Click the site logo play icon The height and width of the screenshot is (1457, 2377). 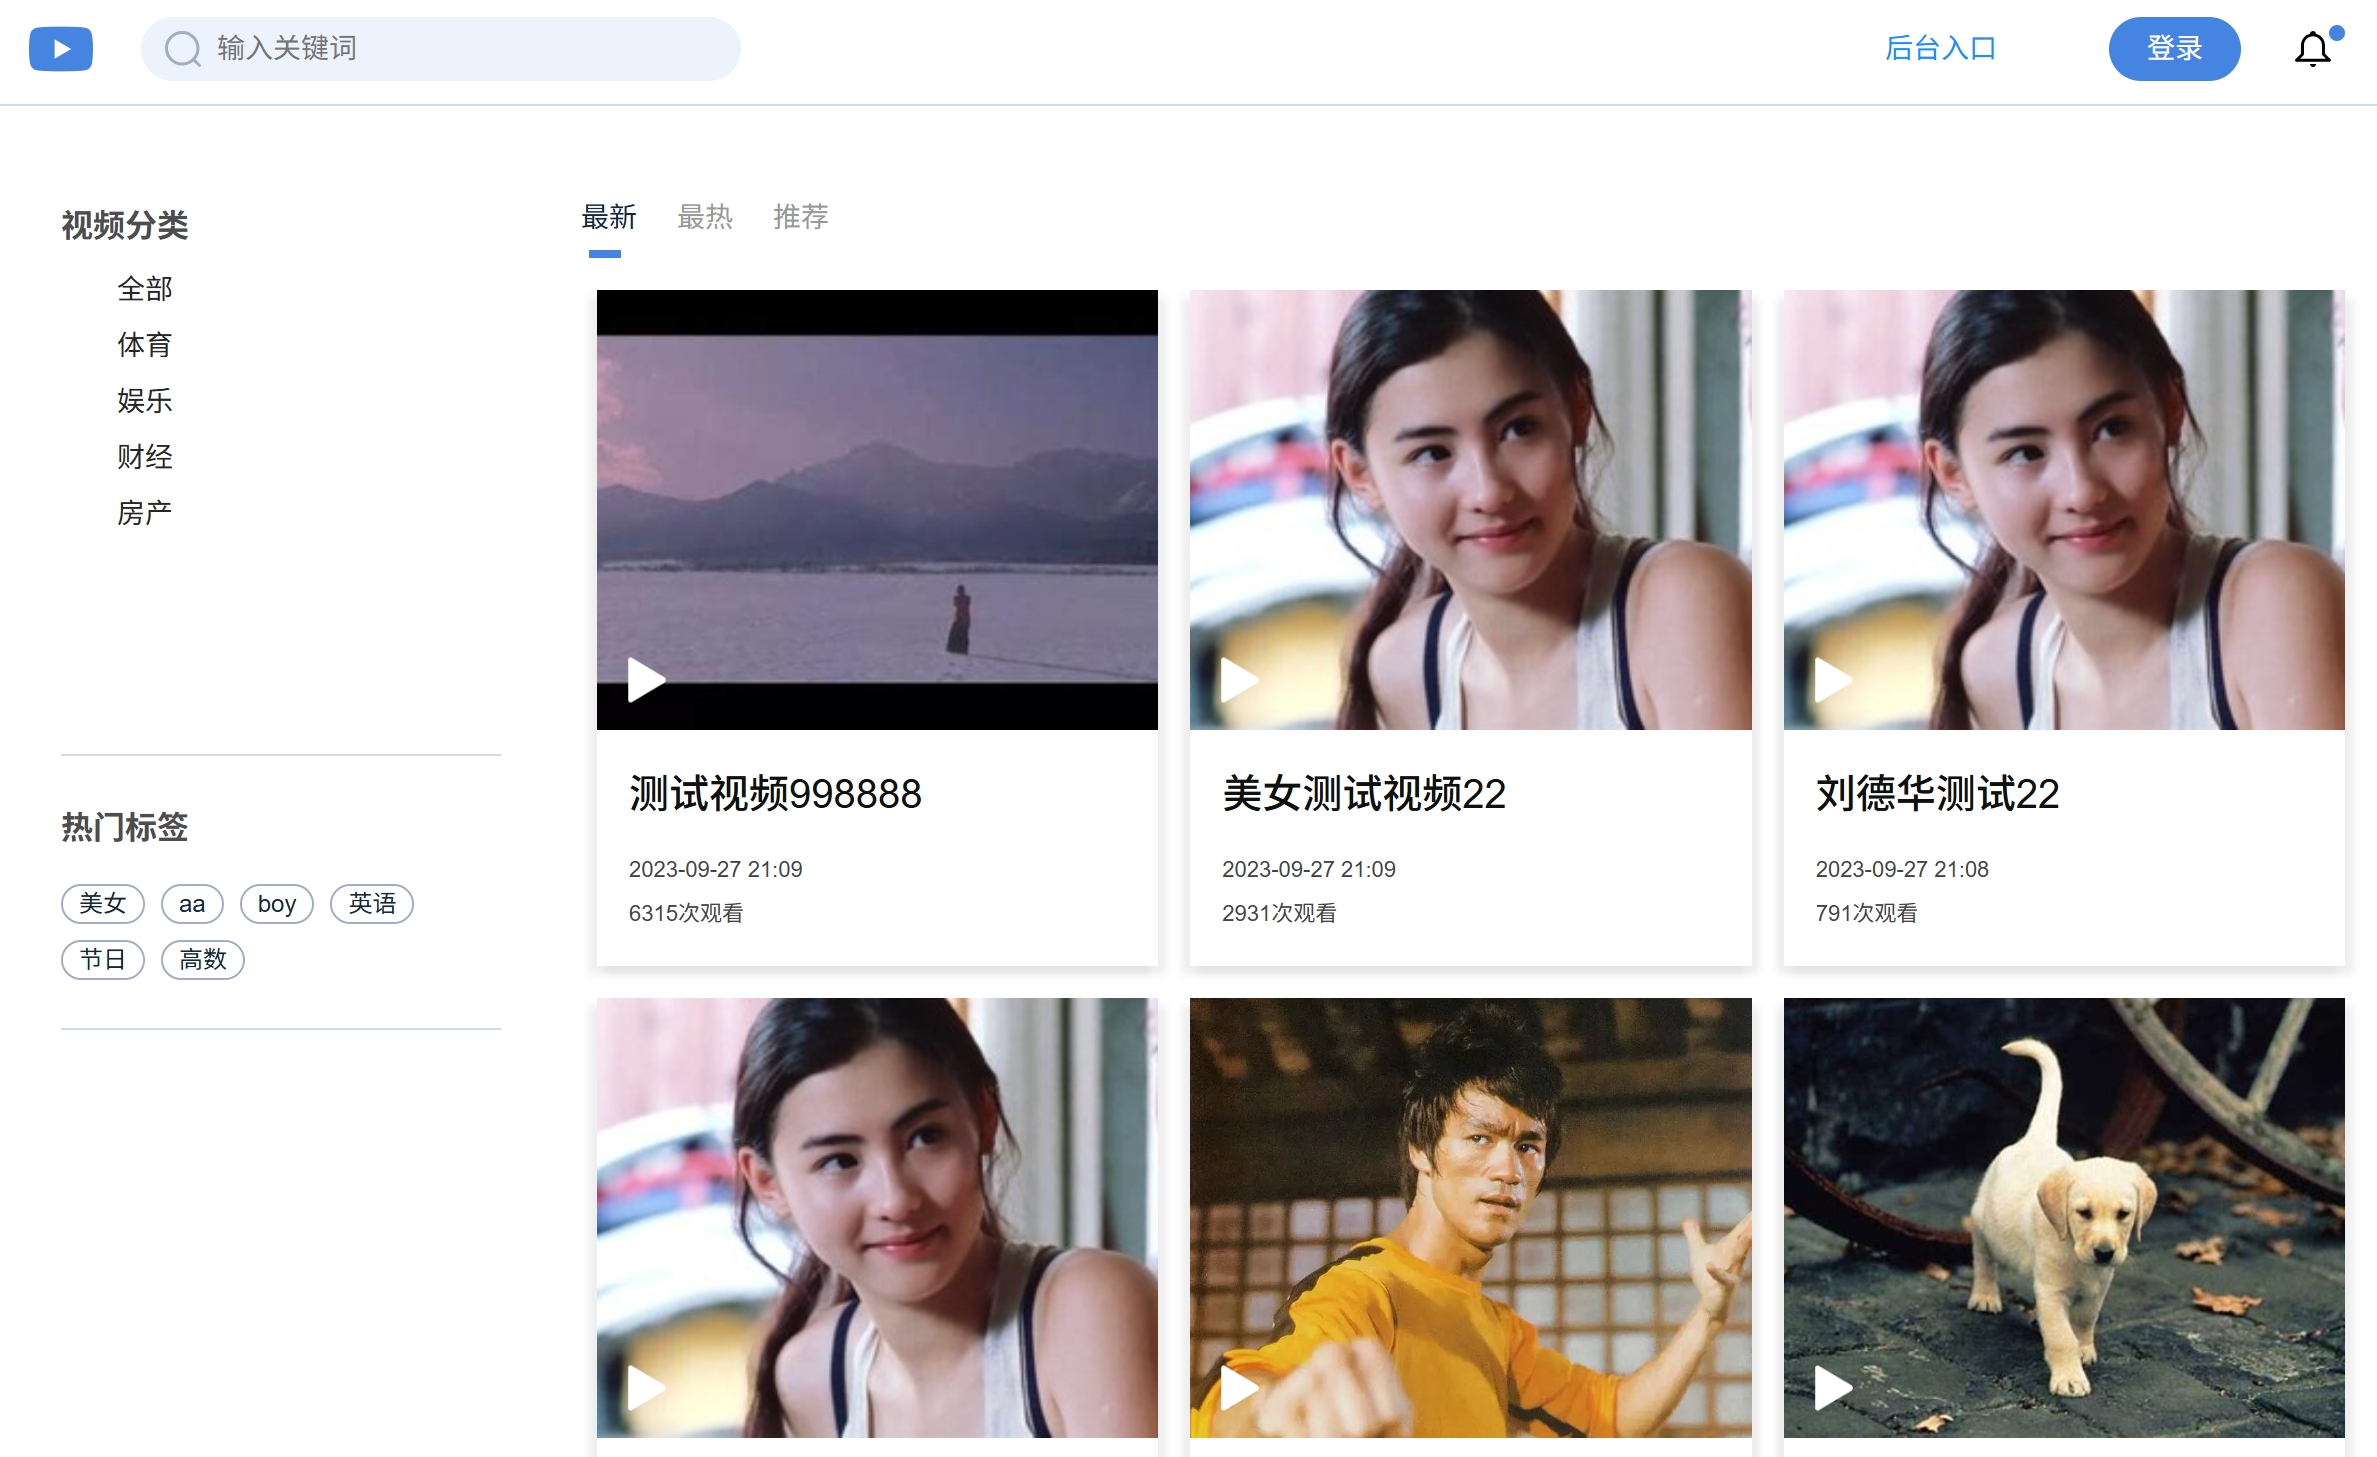60,48
